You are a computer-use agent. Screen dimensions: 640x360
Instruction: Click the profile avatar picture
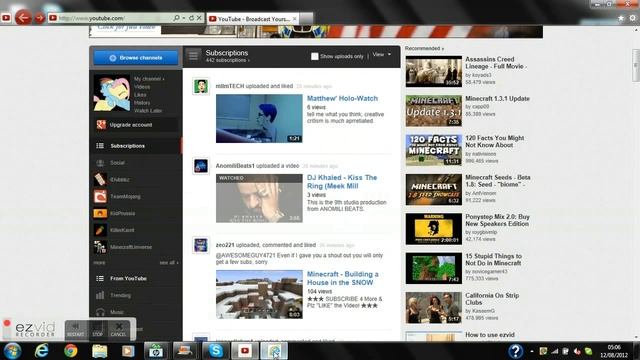(112, 92)
